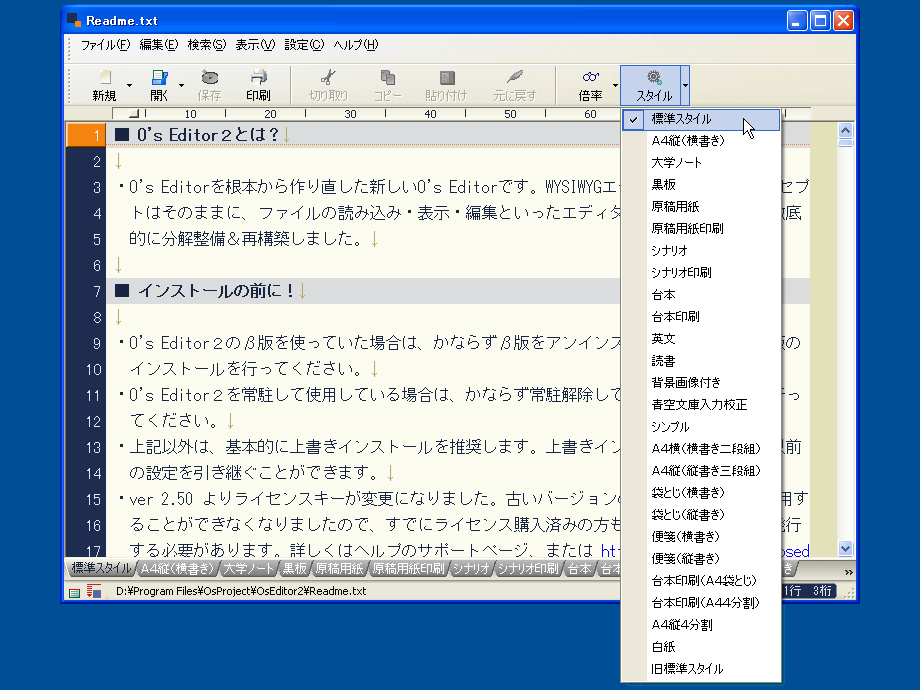920x690 pixels.
Task: Choose 英文 from the style list
Action: [x=701, y=339]
